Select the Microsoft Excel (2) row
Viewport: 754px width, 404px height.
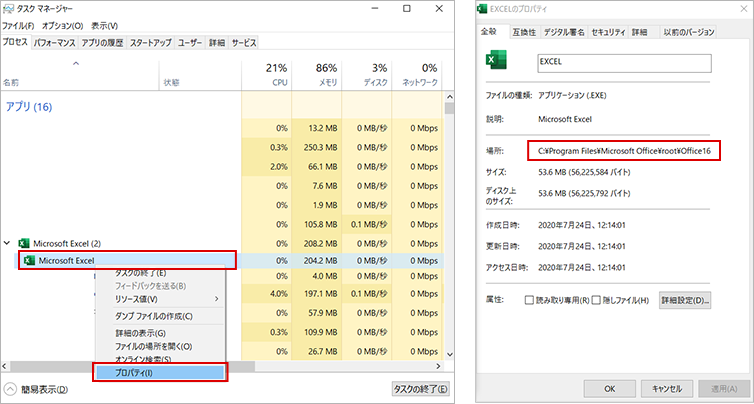[x=221, y=243]
